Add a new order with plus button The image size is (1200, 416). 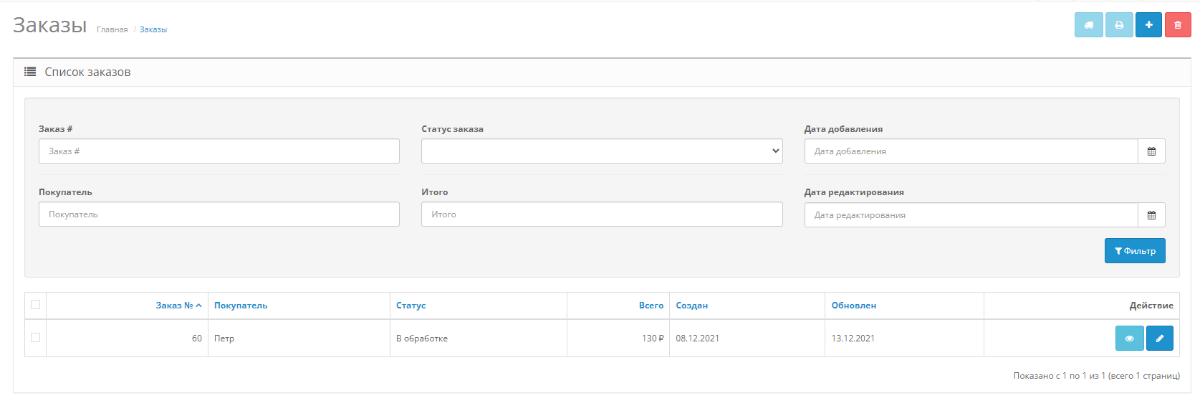pos(1149,24)
